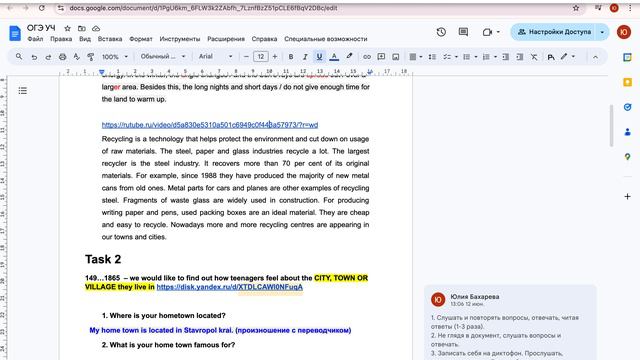Toggle underline formatting

[319, 57]
